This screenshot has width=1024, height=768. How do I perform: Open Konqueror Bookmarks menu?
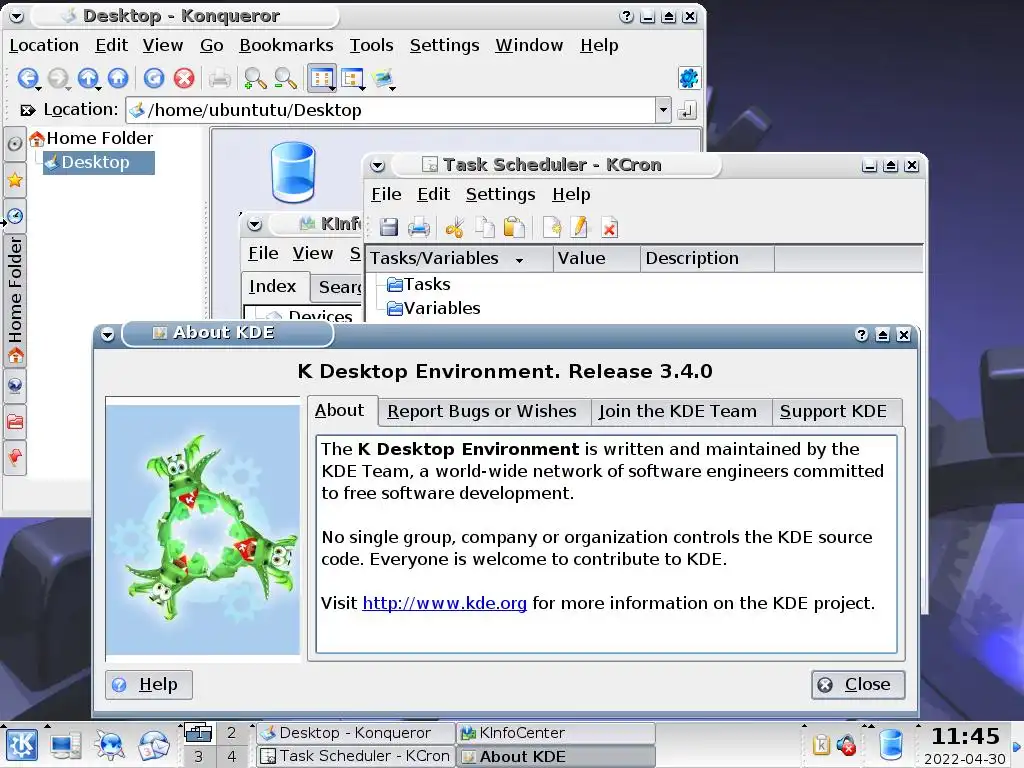(x=286, y=45)
